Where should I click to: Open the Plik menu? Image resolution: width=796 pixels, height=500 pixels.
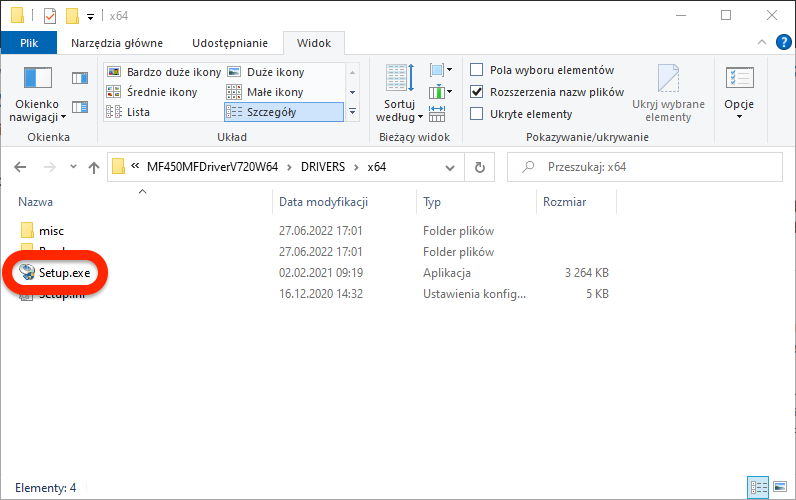(29, 43)
